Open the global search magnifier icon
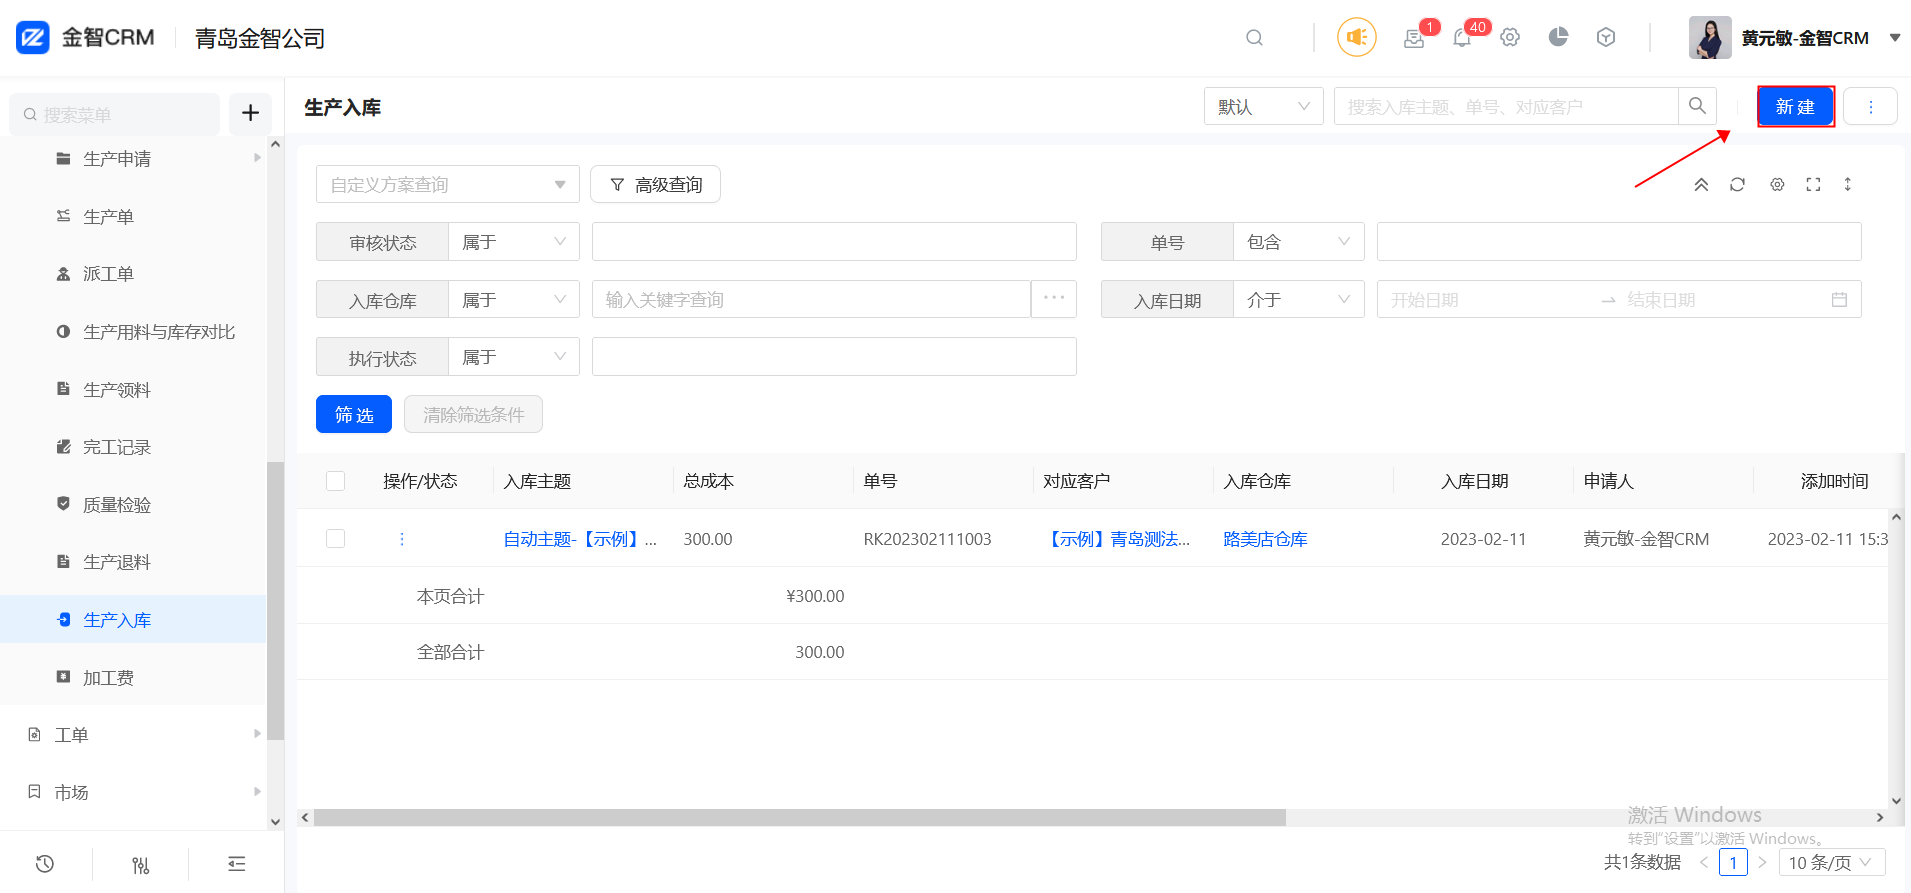Screen dimensions: 1911x893 point(1254,38)
